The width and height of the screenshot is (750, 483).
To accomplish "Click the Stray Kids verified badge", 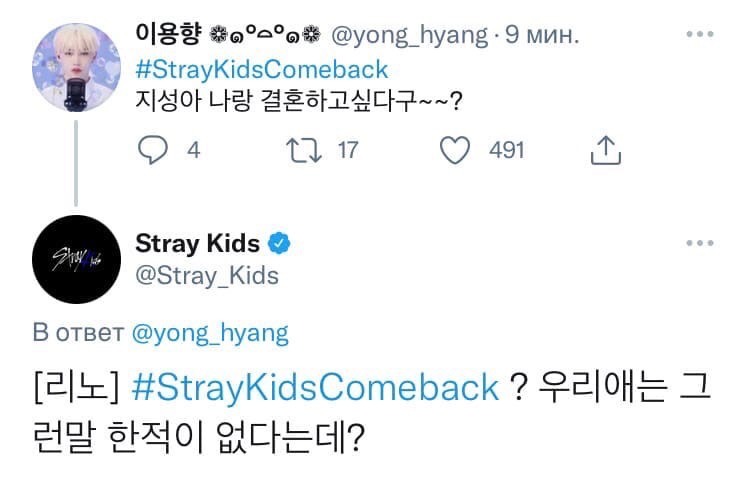I will [x=281, y=243].
